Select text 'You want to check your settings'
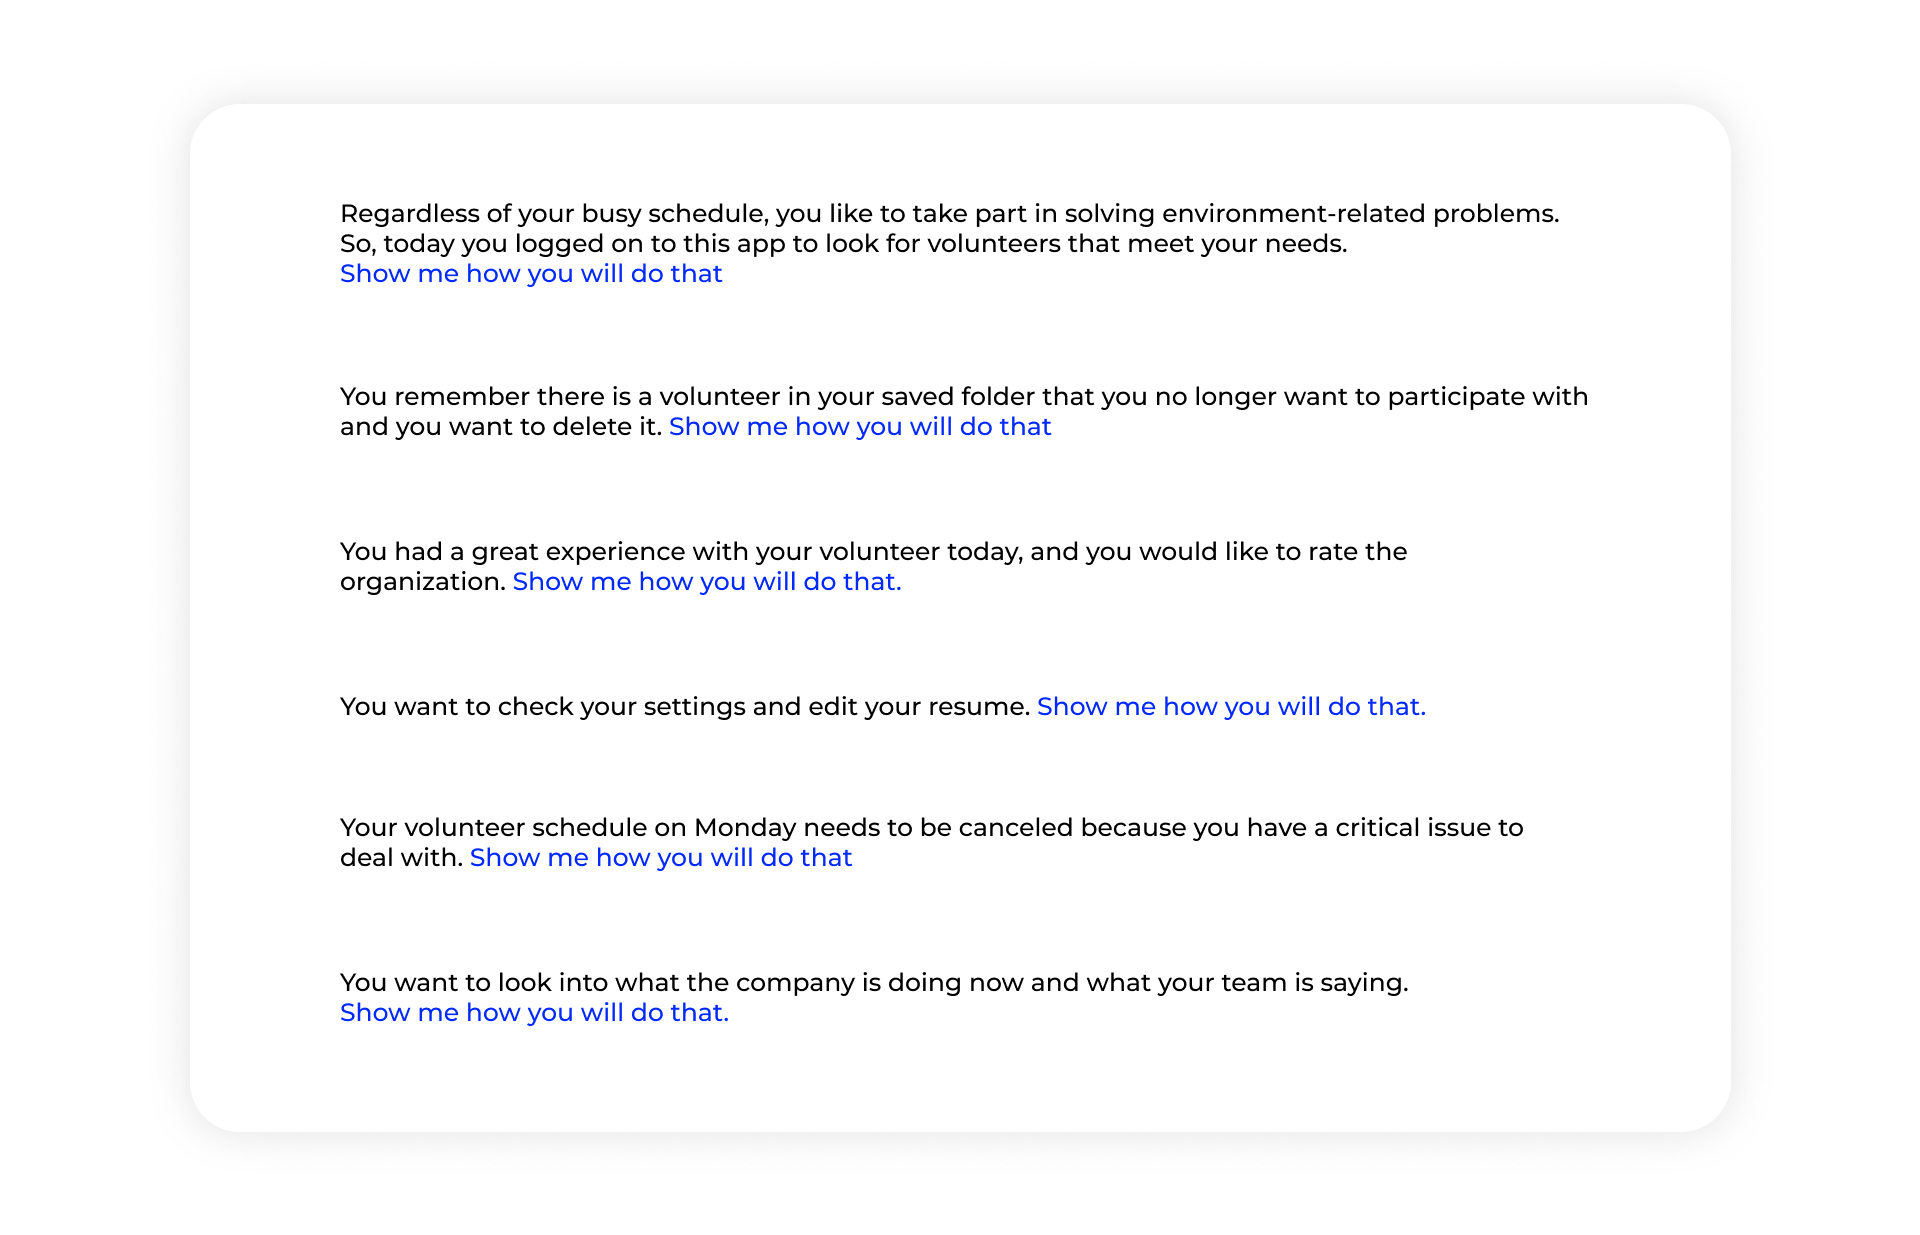The width and height of the screenshot is (1920, 1235). 543,707
